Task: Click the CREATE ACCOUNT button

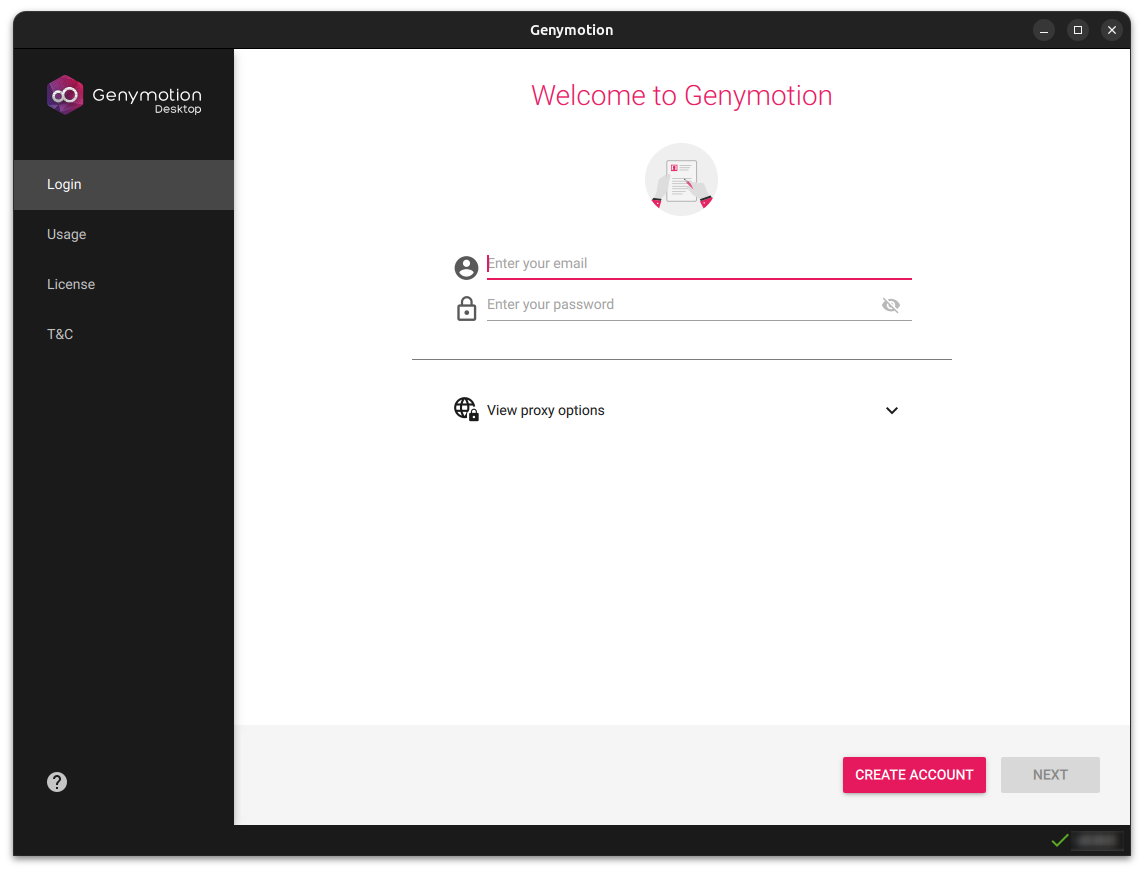Action: tap(913, 775)
